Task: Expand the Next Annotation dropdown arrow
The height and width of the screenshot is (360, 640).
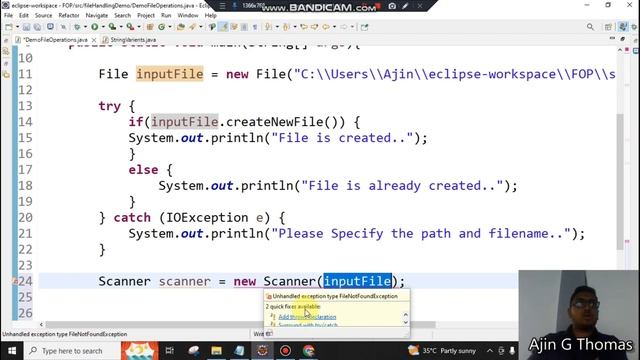Action: tap(277, 27)
